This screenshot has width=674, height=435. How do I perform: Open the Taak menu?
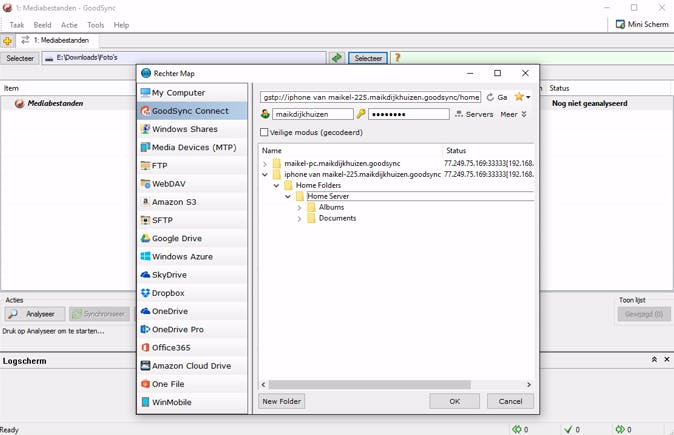17,25
